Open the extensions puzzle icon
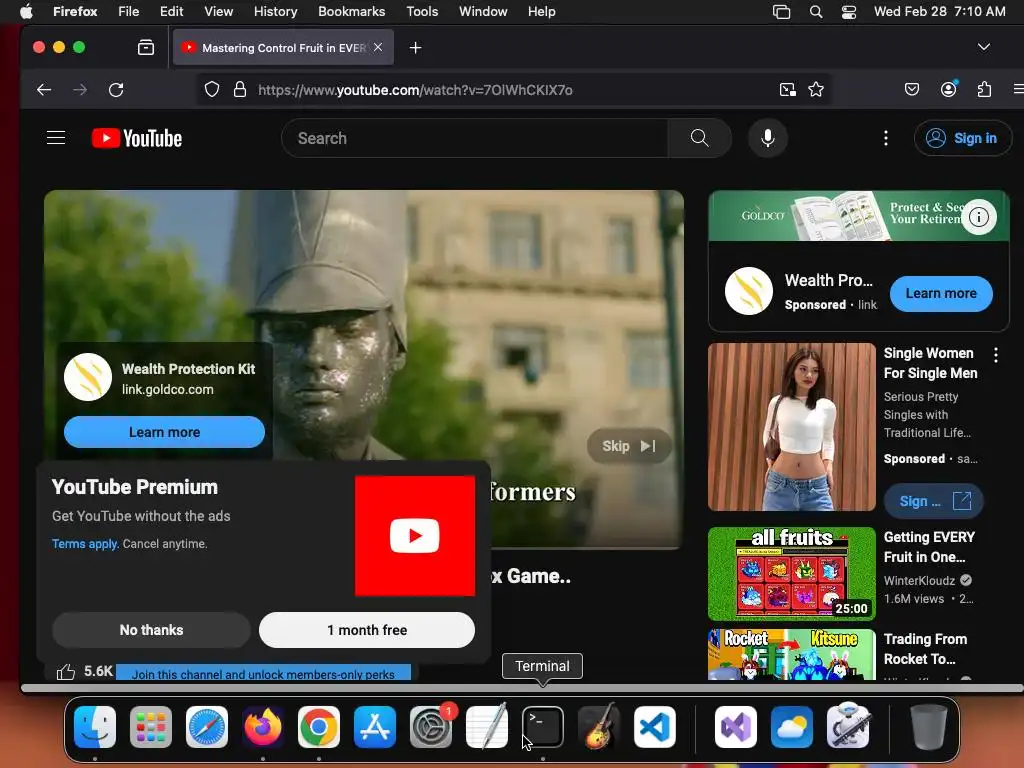 pyautogui.click(x=984, y=89)
